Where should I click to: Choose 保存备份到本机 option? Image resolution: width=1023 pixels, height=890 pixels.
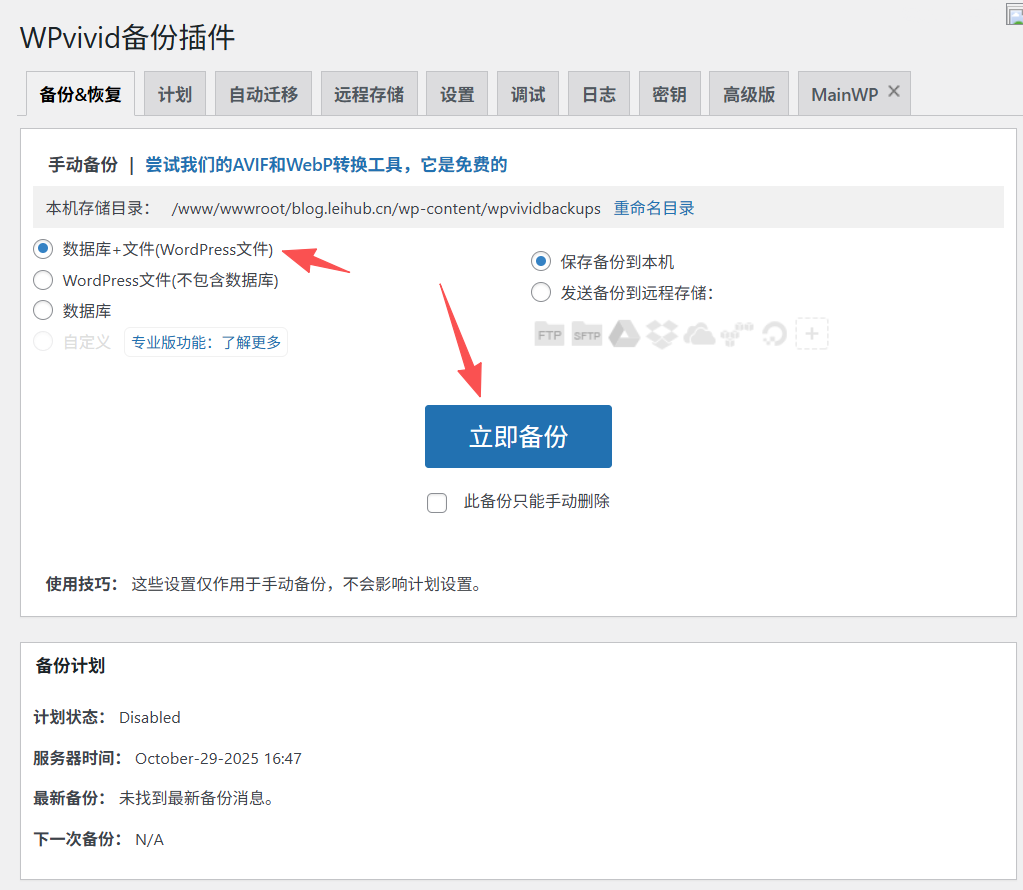(540, 261)
